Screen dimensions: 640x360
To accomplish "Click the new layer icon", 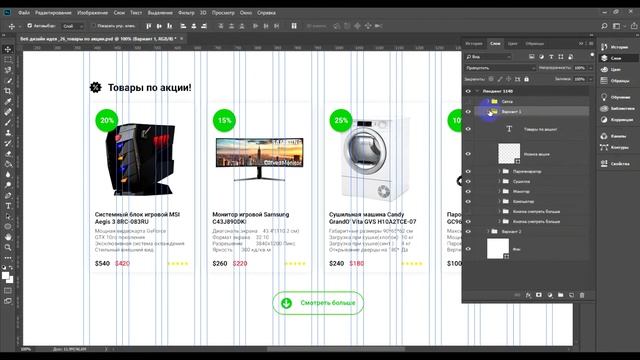I will click(571, 295).
